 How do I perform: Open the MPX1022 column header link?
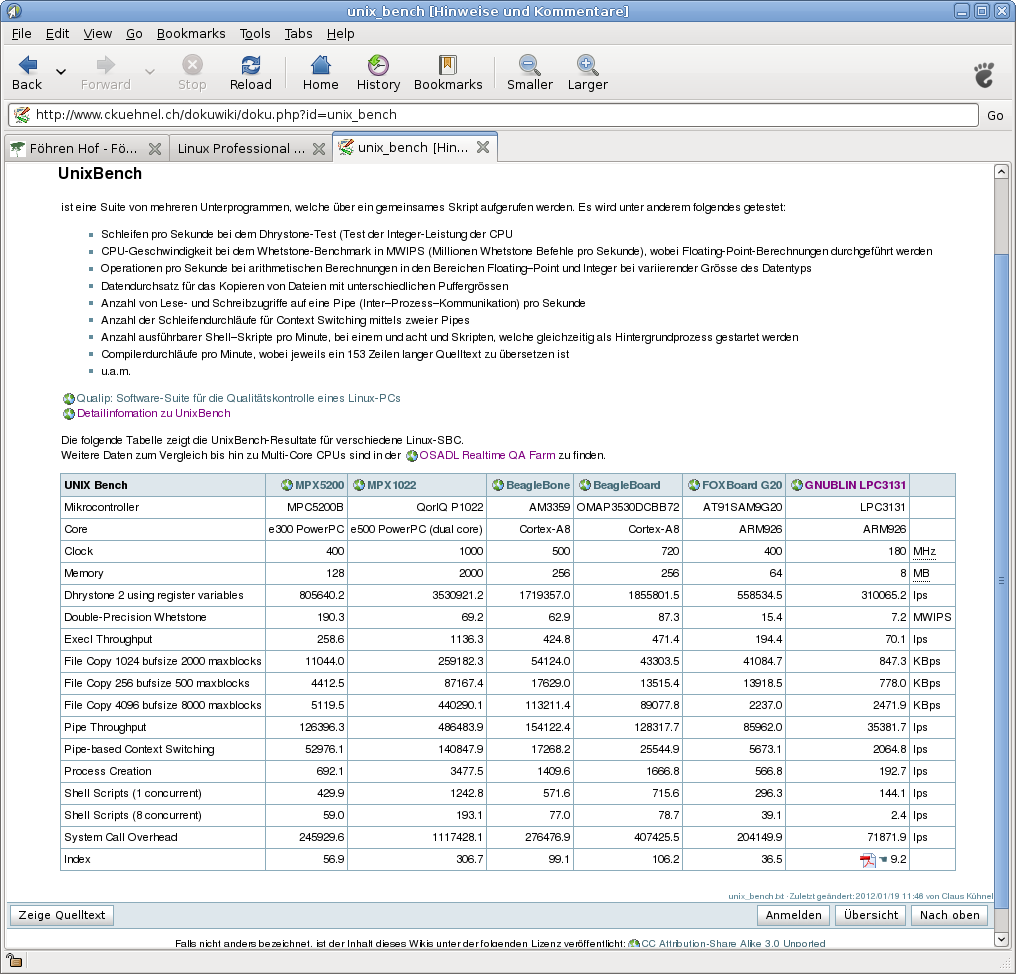(391, 485)
